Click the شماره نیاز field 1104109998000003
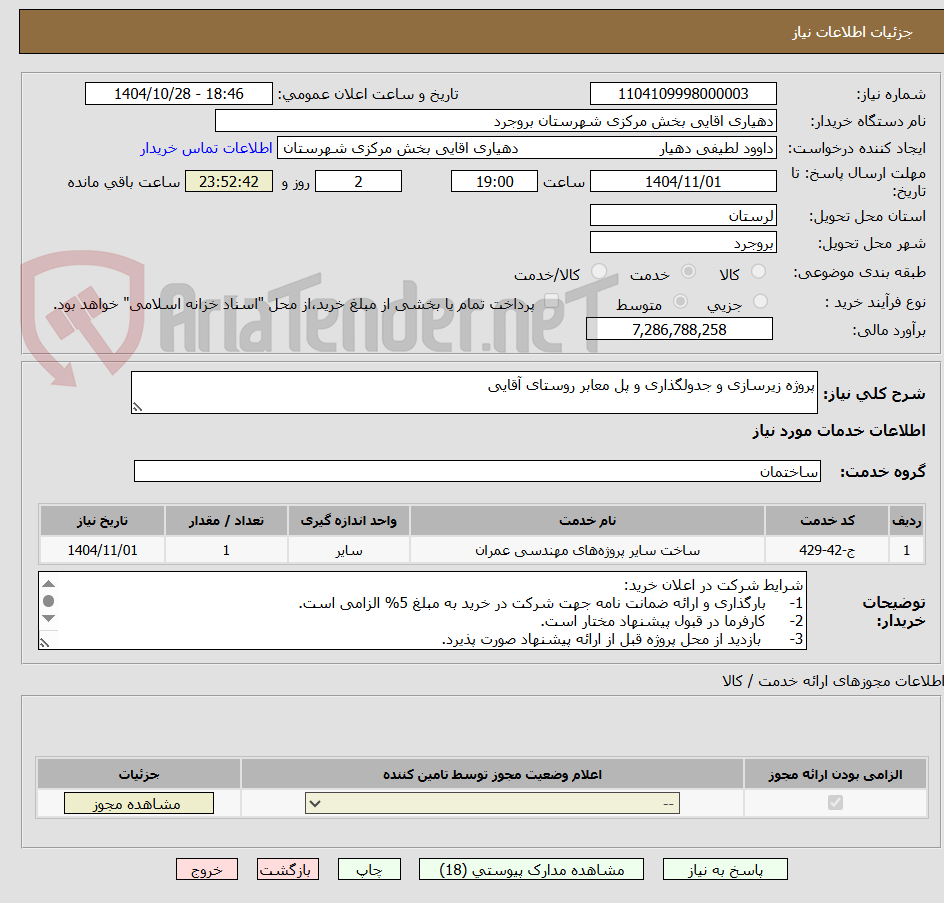Image resolution: width=944 pixels, height=903 pixels. [x=683, y=94]
